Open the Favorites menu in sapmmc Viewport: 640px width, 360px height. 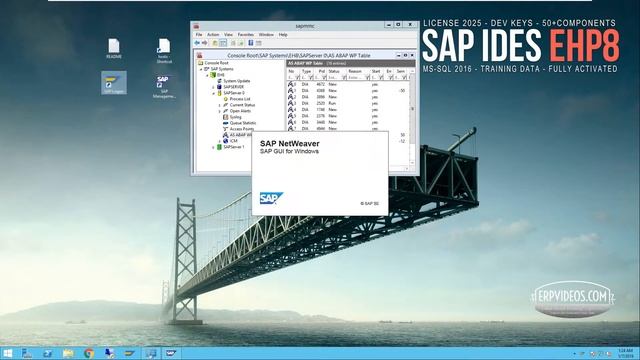pos(246,35)
